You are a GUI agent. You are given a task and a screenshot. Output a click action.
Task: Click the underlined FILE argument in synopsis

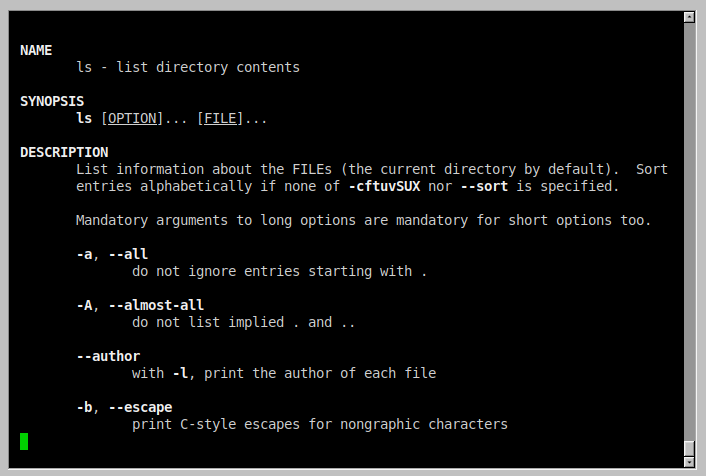pyautogui.click(x=220, y=118)
